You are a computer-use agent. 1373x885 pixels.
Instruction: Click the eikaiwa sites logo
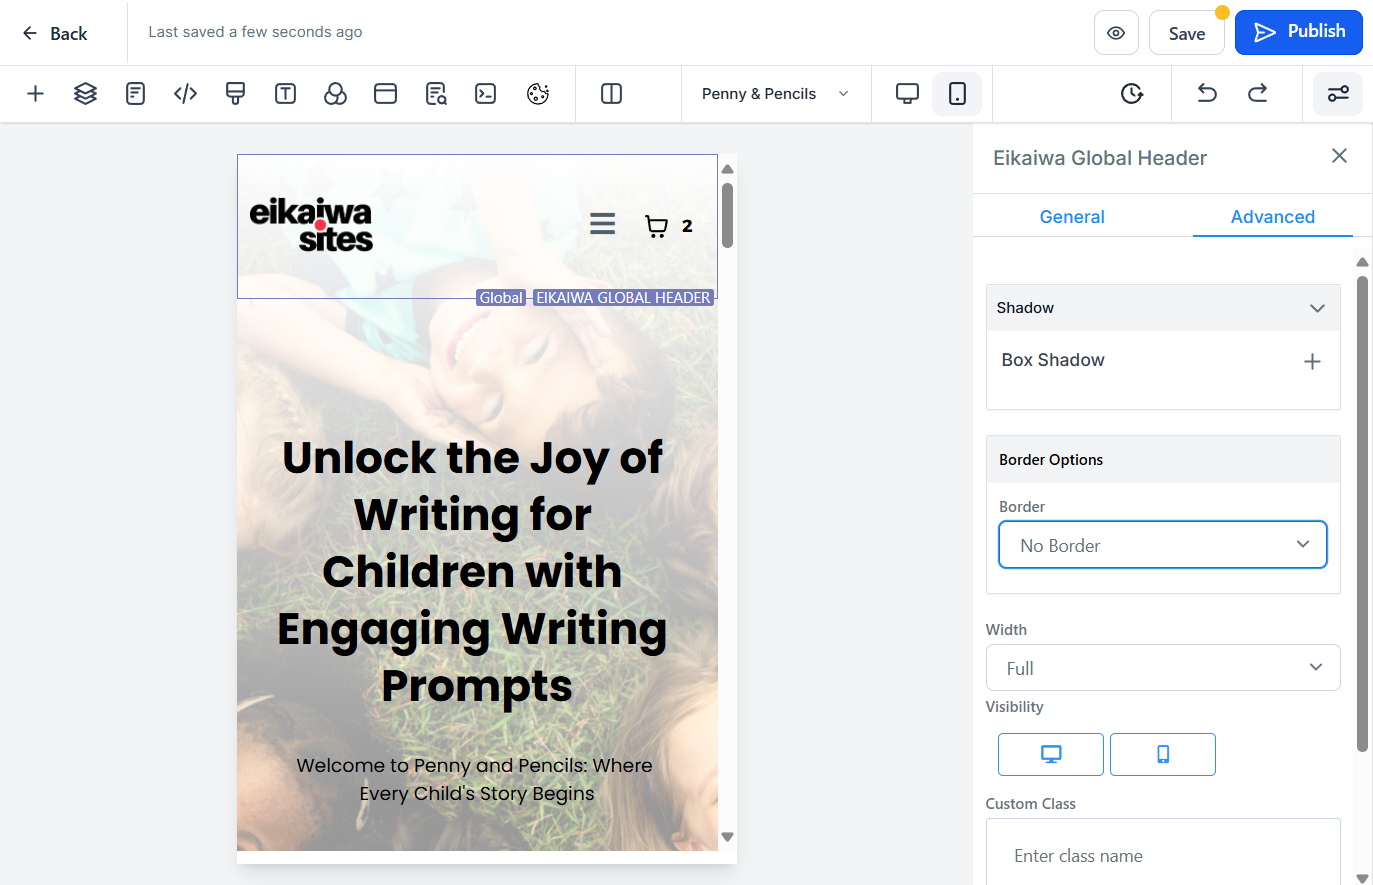coord(311,225)
